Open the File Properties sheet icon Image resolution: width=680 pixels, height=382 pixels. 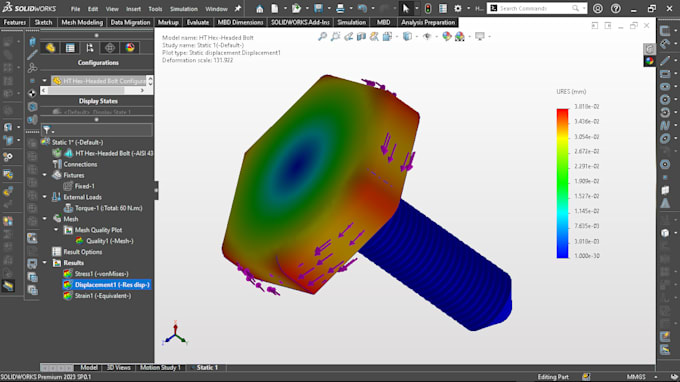pos(443,9)
